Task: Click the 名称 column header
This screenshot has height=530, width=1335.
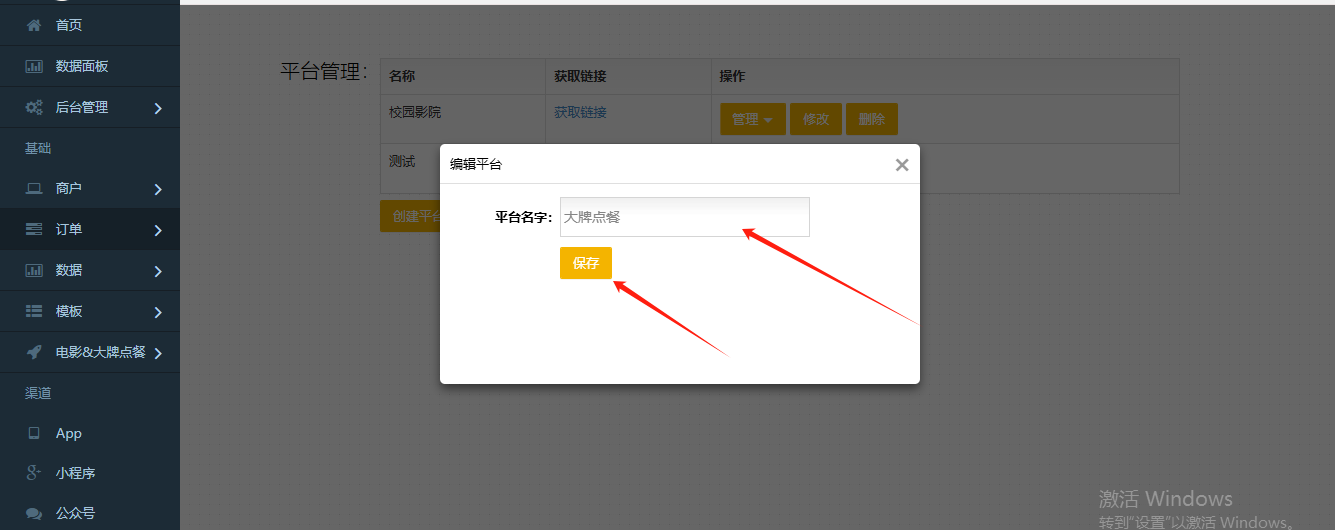Action: 402,76
